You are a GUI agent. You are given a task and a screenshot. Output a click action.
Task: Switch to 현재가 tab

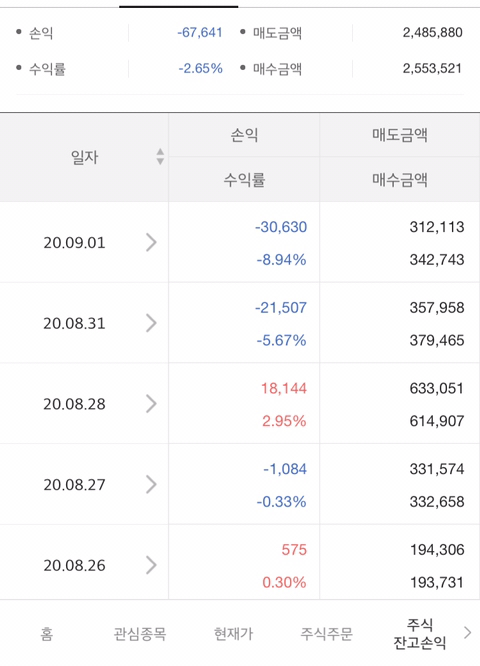[x=233, y=634]
